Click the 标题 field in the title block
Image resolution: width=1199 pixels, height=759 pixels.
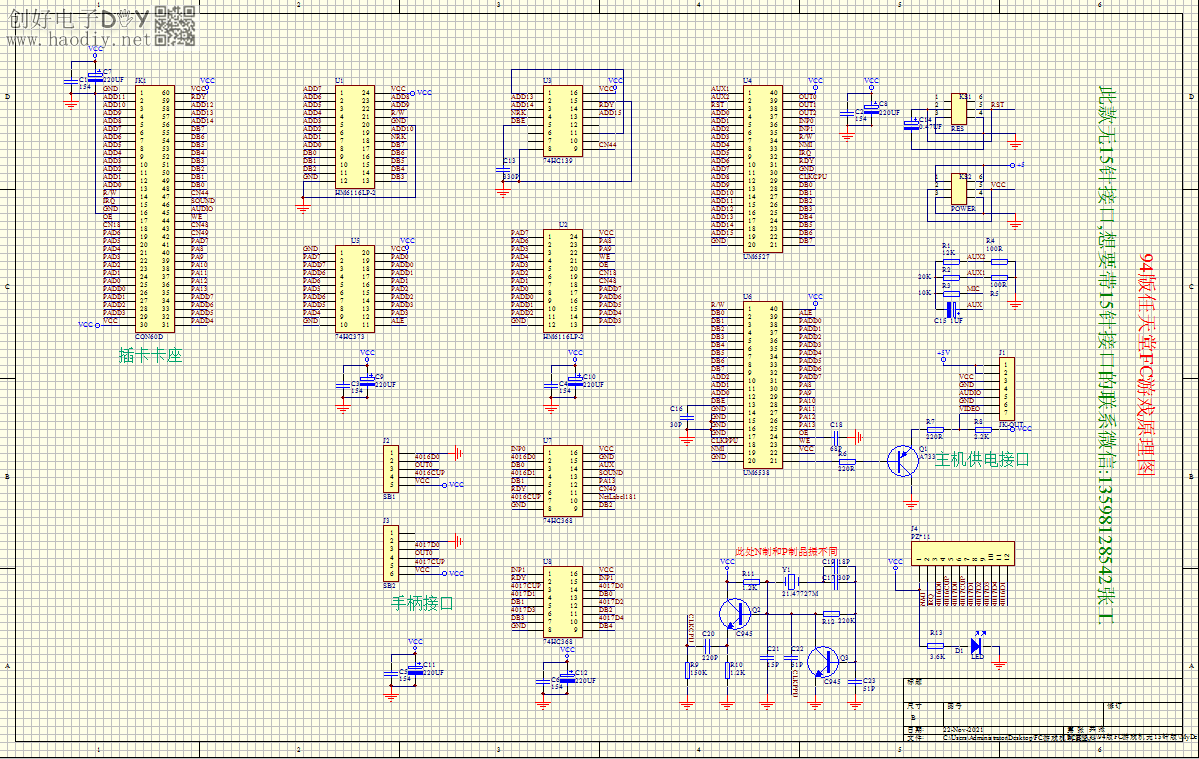click(916, 681)
